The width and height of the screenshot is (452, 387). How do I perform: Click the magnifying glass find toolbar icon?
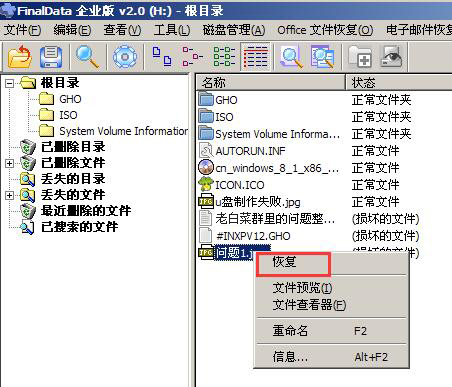tap(87, 57)
